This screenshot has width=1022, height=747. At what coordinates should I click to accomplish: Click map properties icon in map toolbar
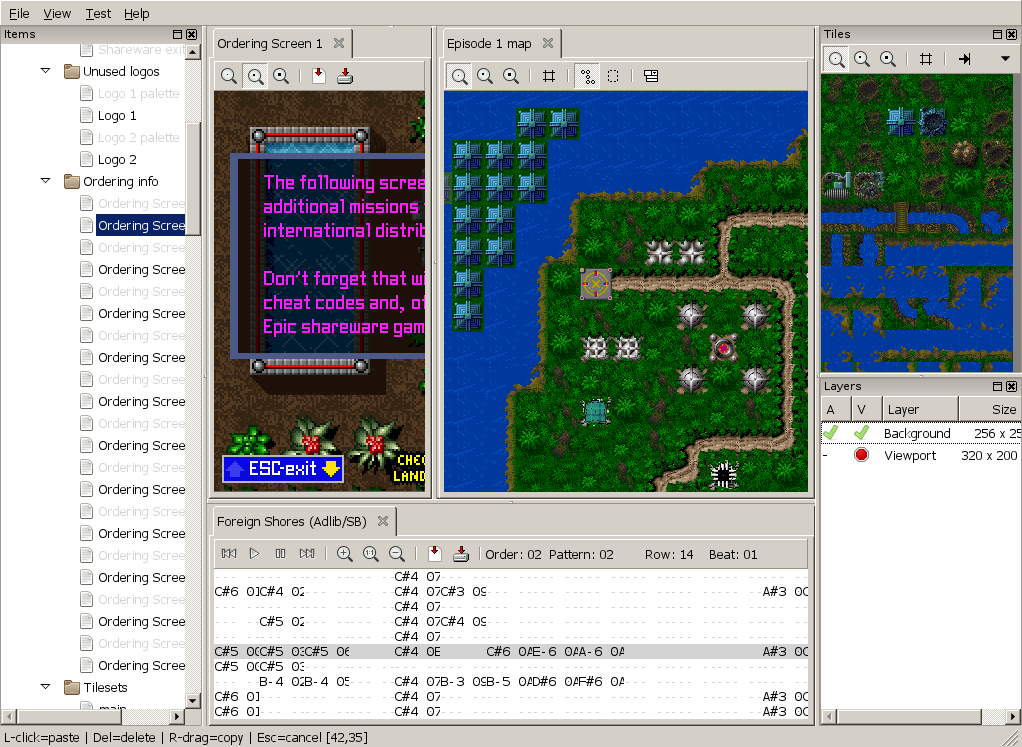coord(650,76)
